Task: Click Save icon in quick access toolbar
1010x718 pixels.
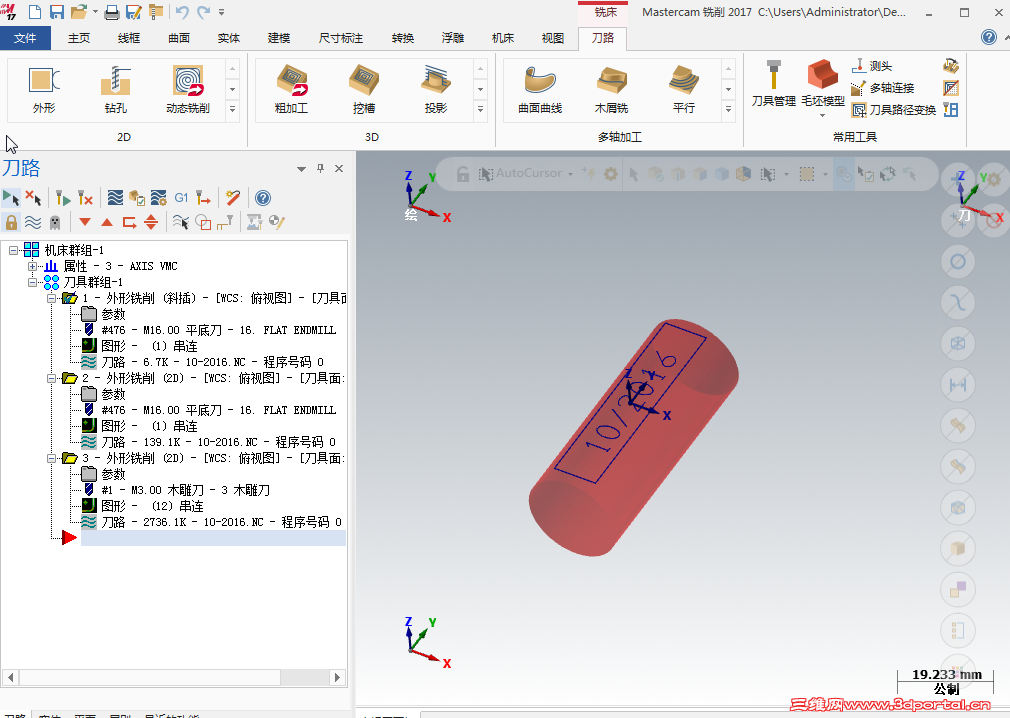Action: click(x=57, y=12)
